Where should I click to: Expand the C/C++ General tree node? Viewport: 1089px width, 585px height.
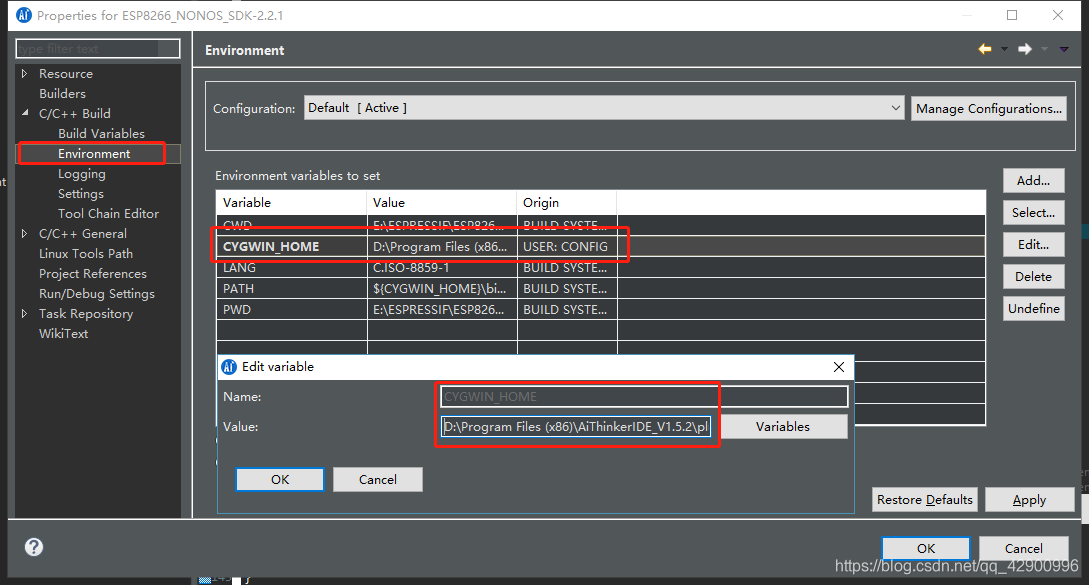coord(25,233)
